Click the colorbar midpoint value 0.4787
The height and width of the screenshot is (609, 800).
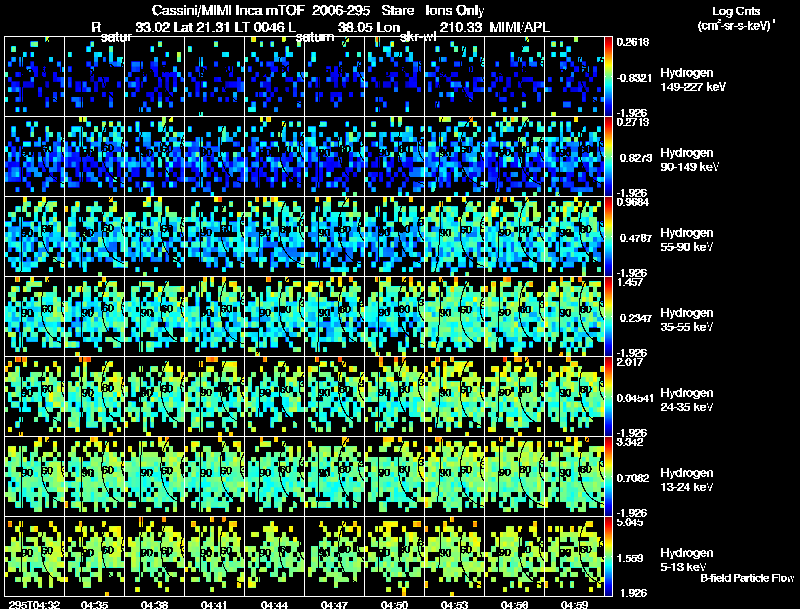634,238
